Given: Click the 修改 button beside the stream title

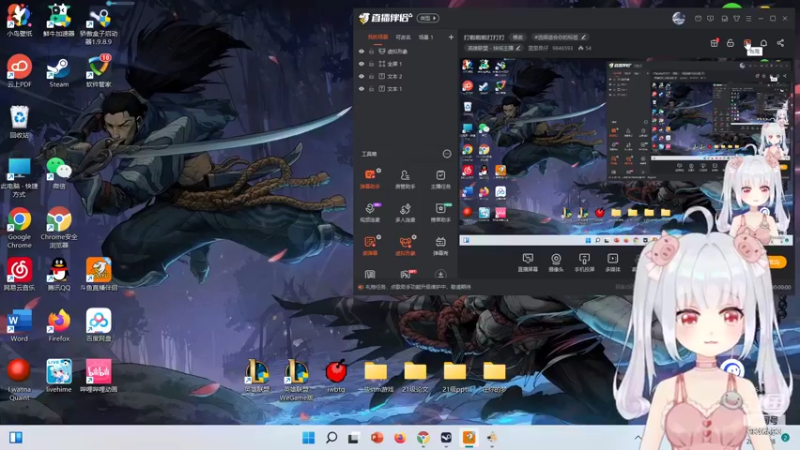Looking at the screenshot, I should click(518, 37).
